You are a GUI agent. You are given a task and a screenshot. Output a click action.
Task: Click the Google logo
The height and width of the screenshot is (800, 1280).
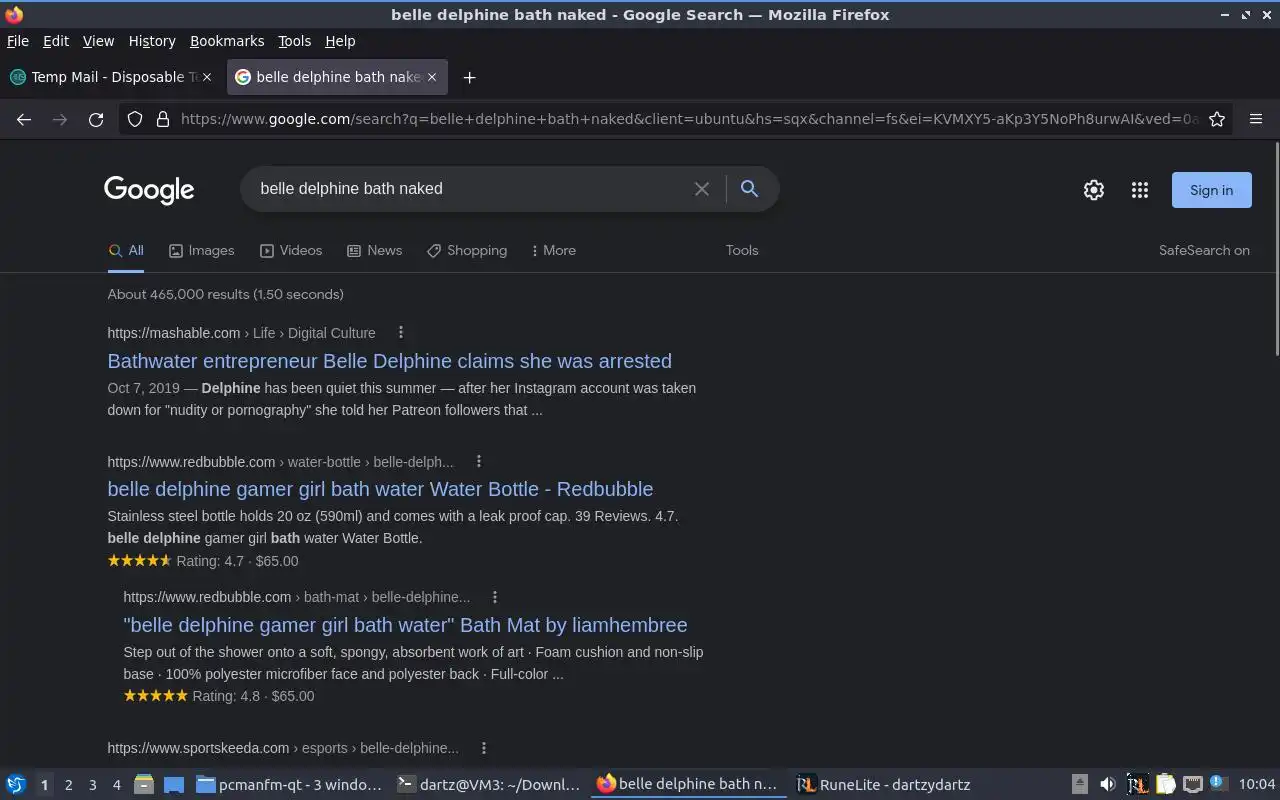point(149,190)
